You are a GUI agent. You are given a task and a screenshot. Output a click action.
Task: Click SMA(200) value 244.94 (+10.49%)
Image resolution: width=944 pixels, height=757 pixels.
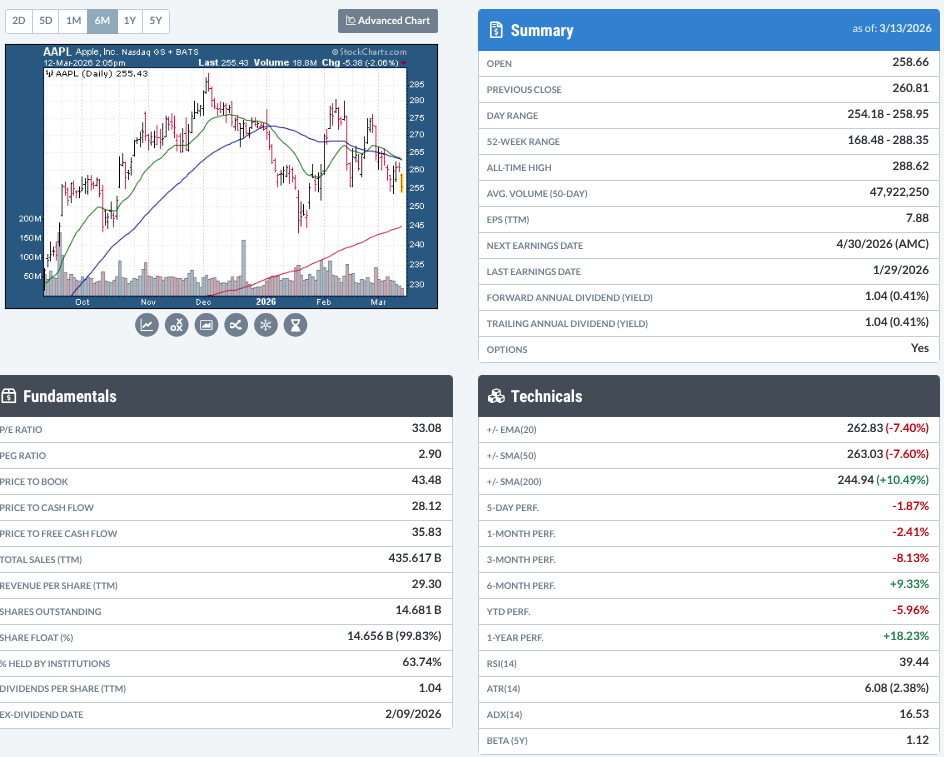[883, 480]
